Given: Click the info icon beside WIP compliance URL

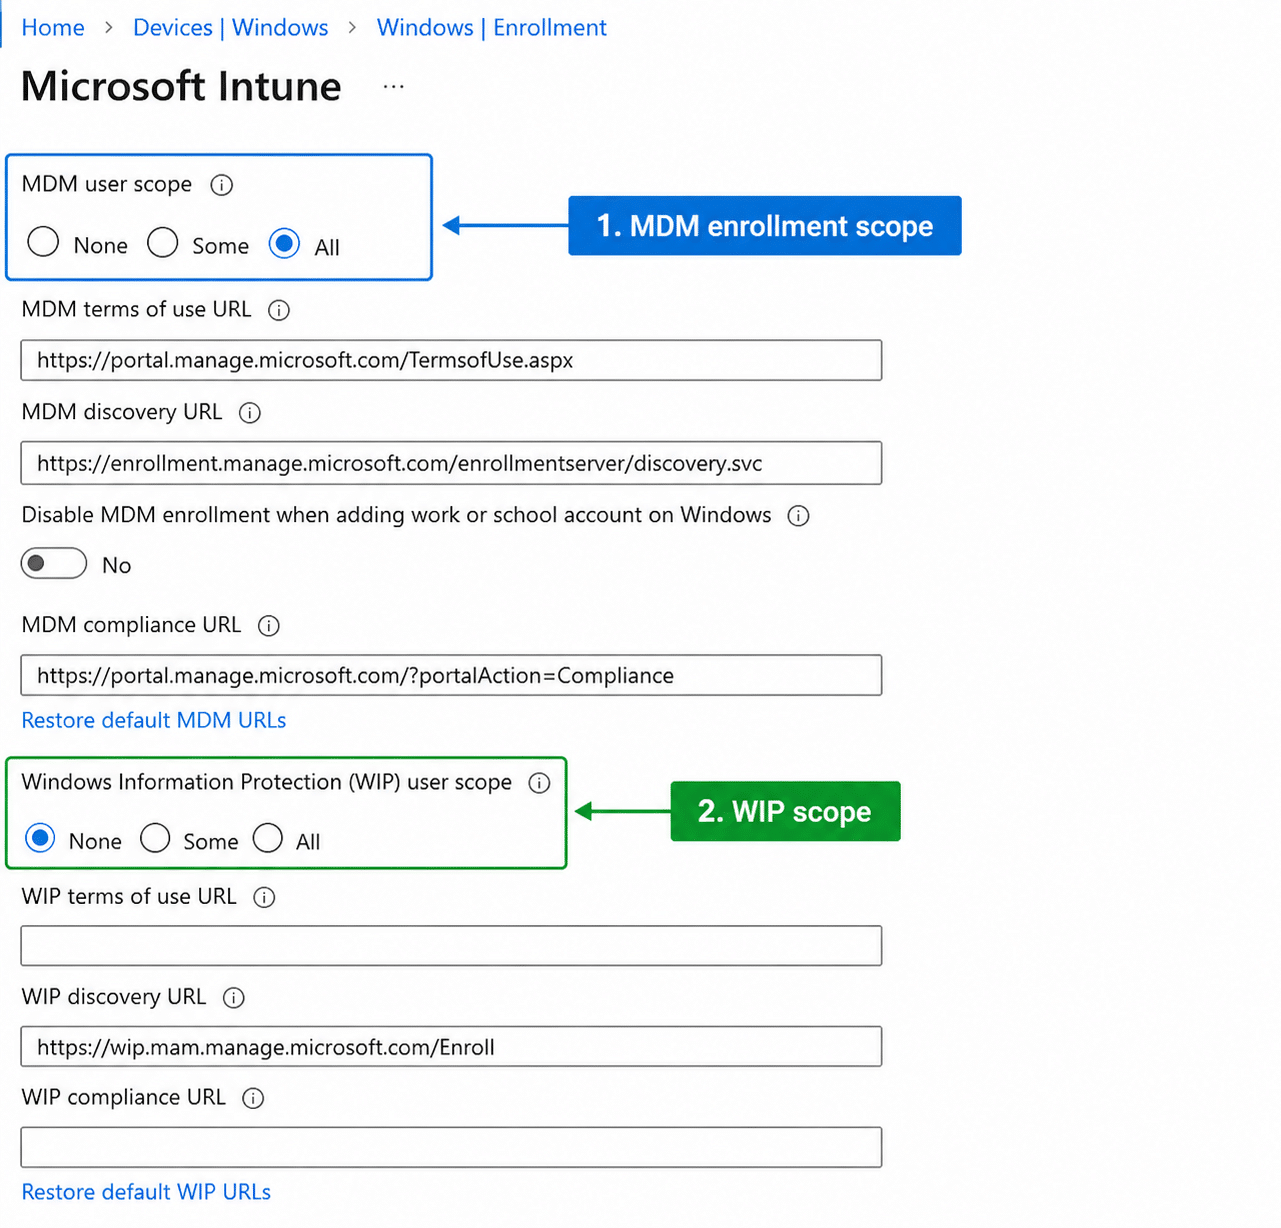Looking at the screenshot, I should point(254,1098).
